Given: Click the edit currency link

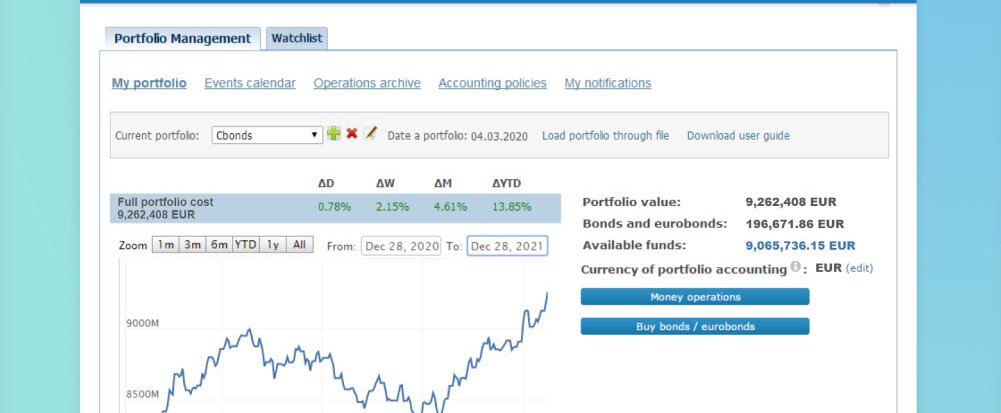Looking at the screenshot, I should click(859, 269).
